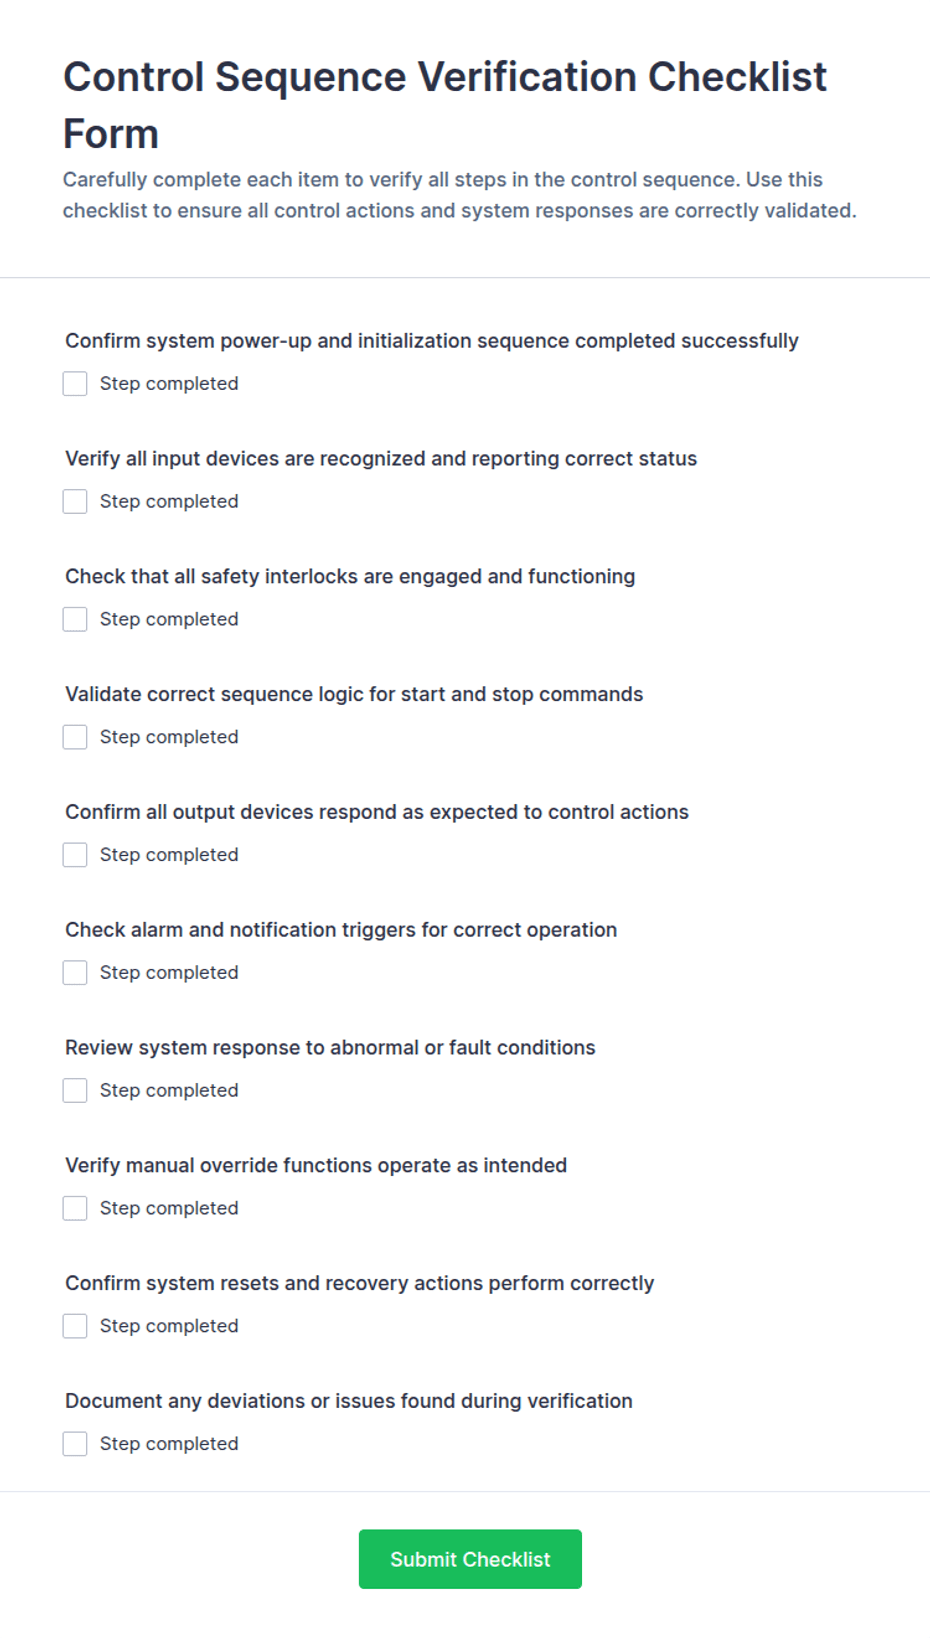
Task: Tick checkbox for input devices recognized step
Action: tap(75, 502)
